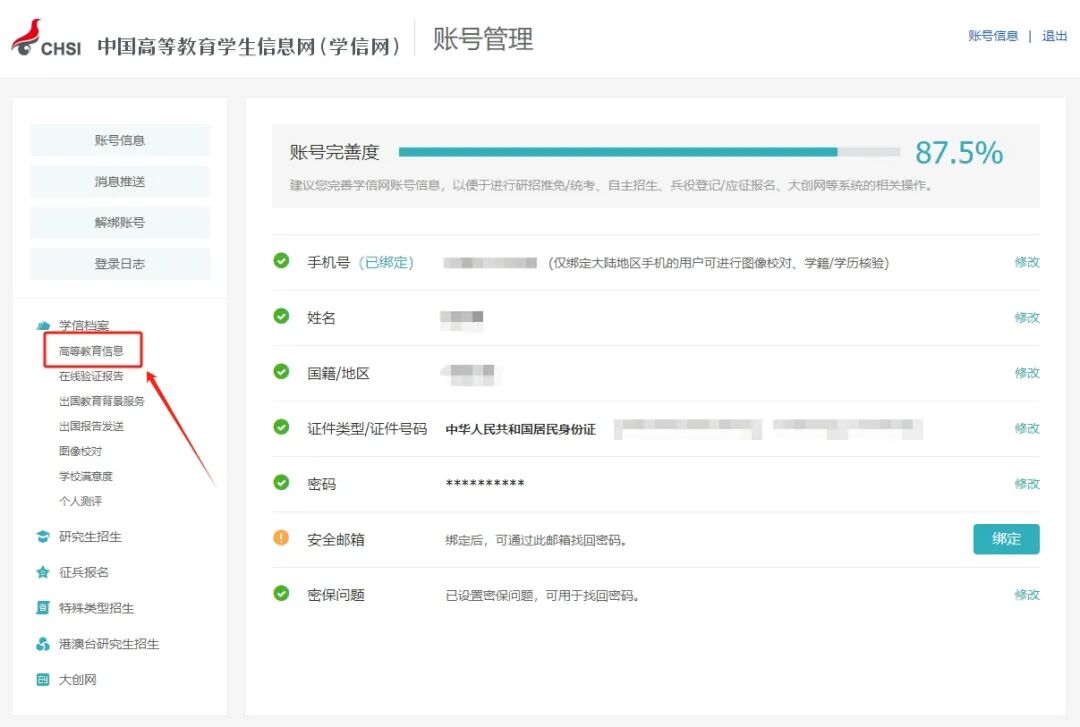The image size is (1080, 727).
Task: Click the masked password asterisks
Action: click(x=485, y=484)
